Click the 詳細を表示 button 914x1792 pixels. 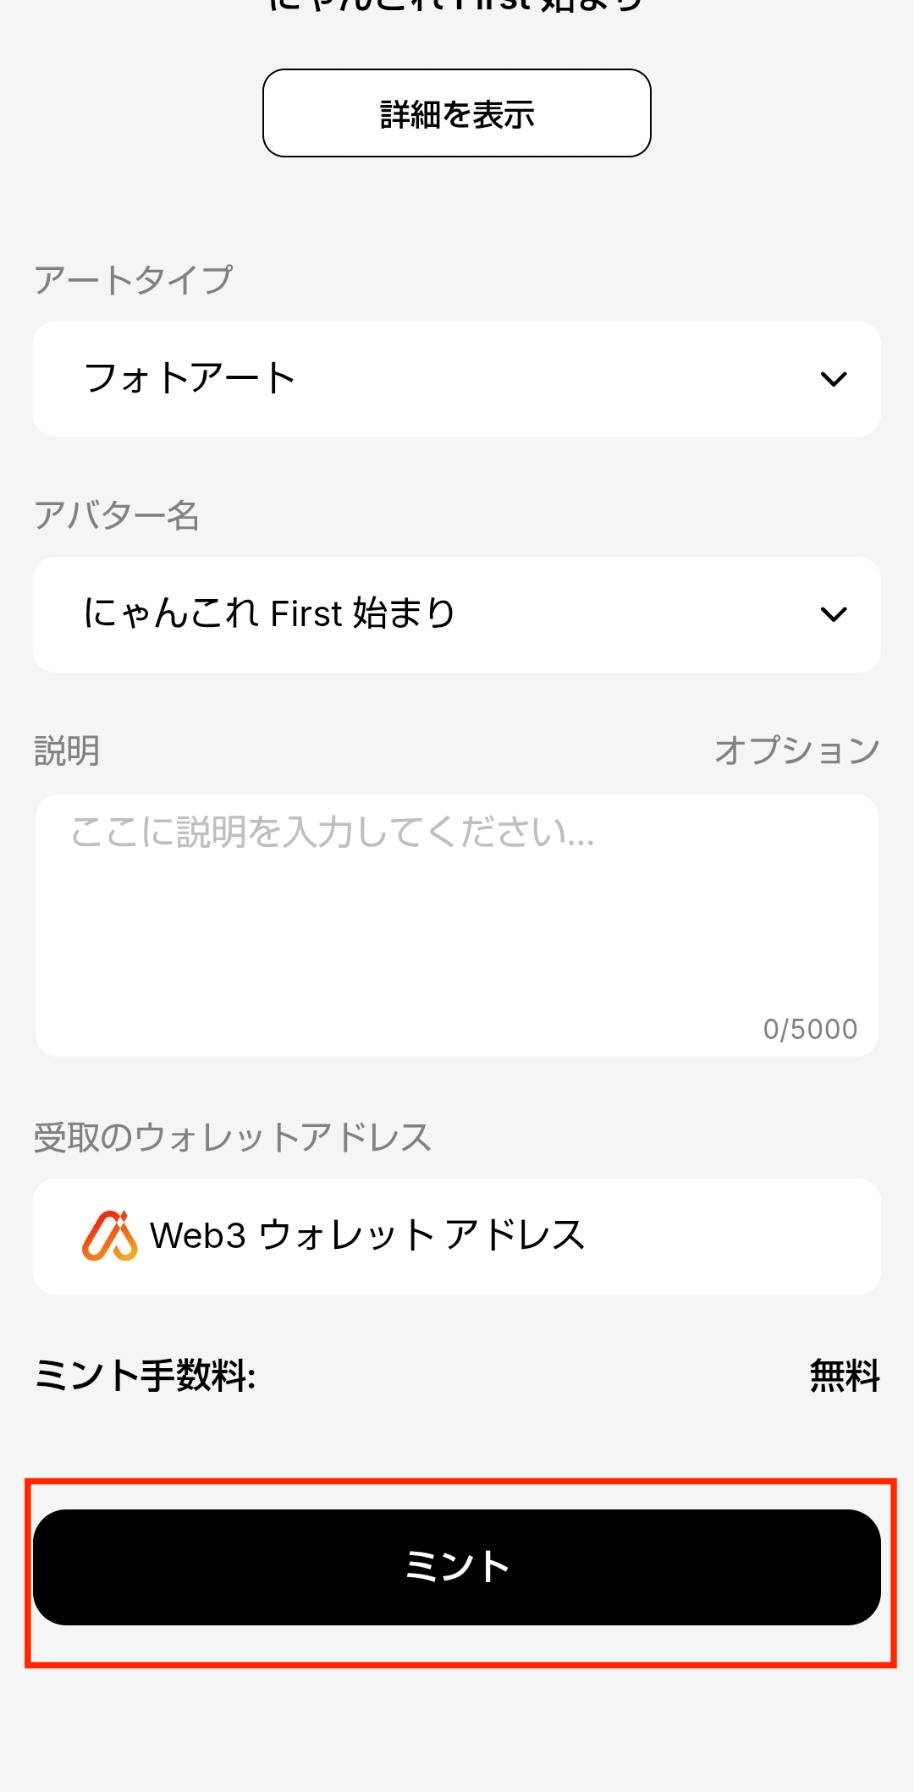coord(457,113)
